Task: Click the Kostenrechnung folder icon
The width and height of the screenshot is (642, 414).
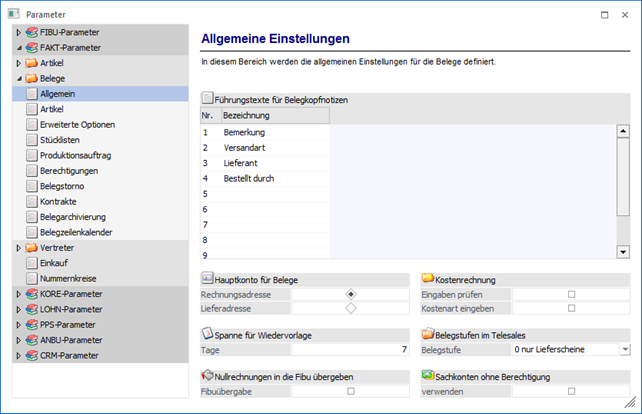Action: point(428,279)
